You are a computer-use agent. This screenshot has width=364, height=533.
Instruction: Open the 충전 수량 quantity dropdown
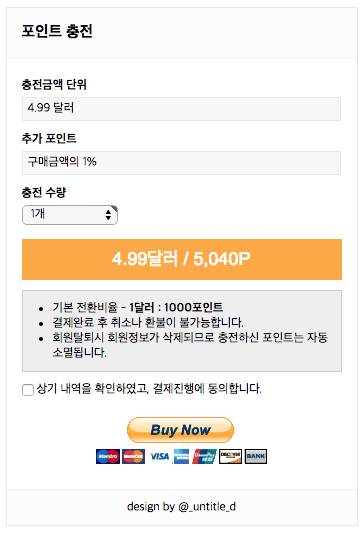(70, 215)
